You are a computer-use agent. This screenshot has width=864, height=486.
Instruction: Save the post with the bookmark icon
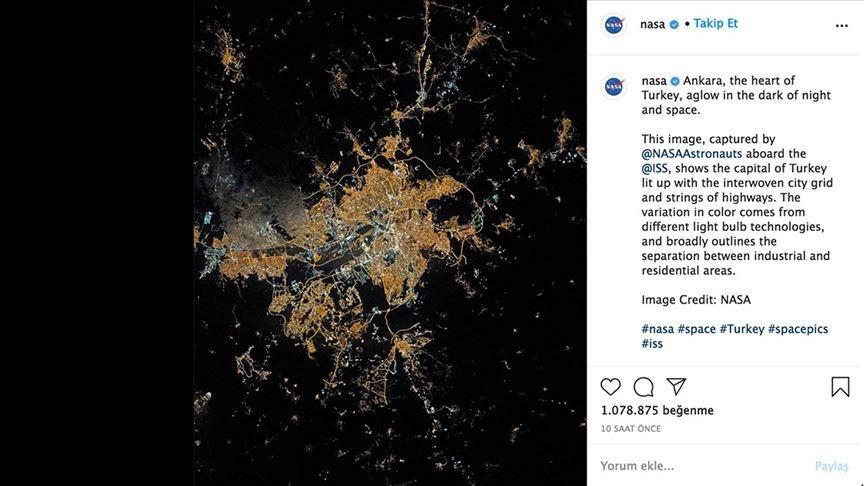[840, 387]
